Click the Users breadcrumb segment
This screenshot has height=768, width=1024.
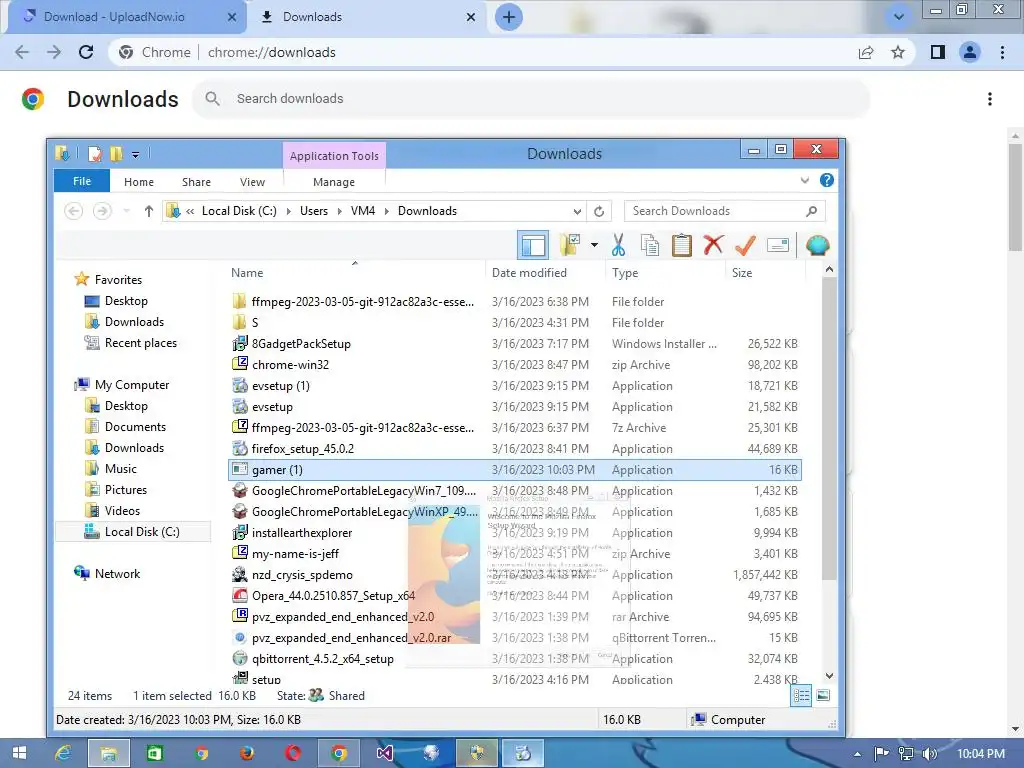[313, 211]
